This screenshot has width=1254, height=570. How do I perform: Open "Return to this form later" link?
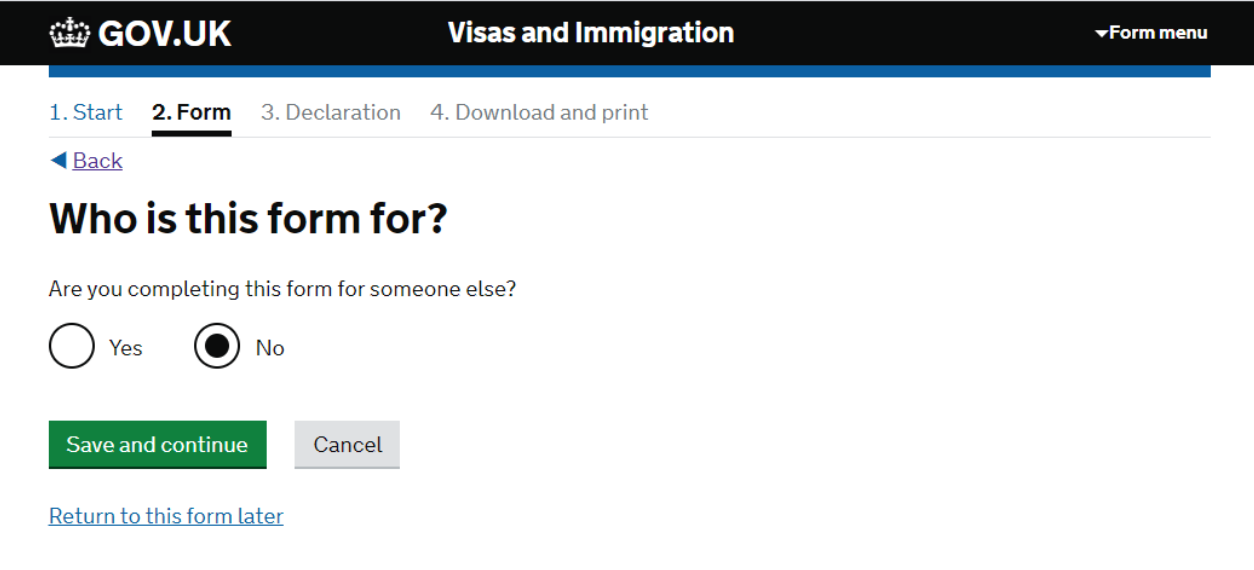coord(166,516)
